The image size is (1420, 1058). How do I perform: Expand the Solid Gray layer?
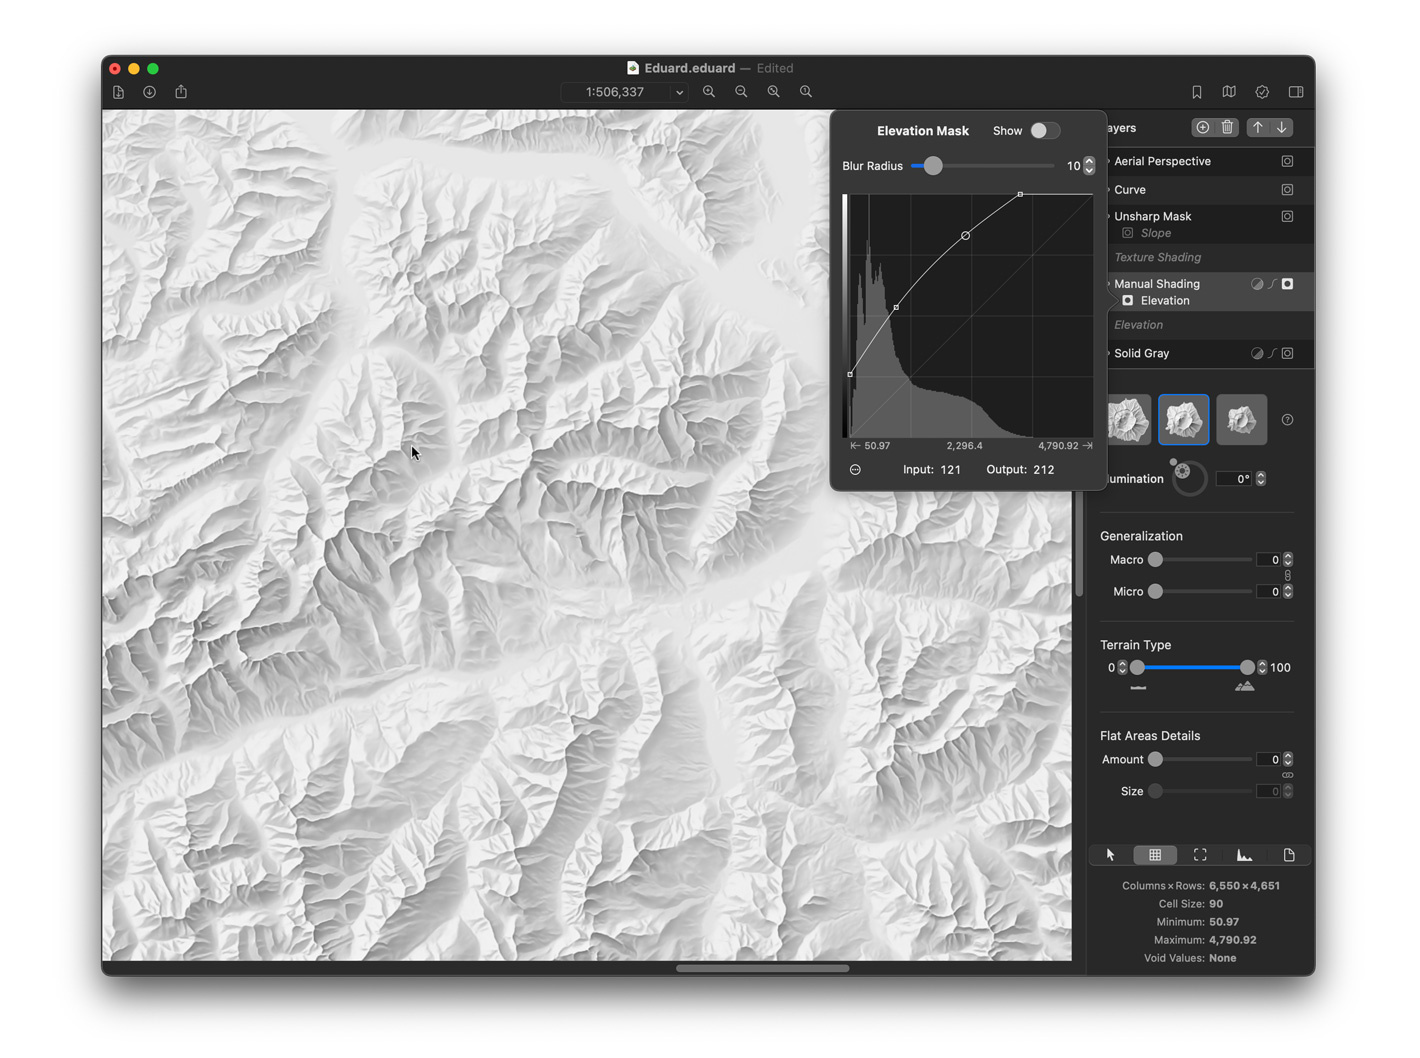point(1109,353)
